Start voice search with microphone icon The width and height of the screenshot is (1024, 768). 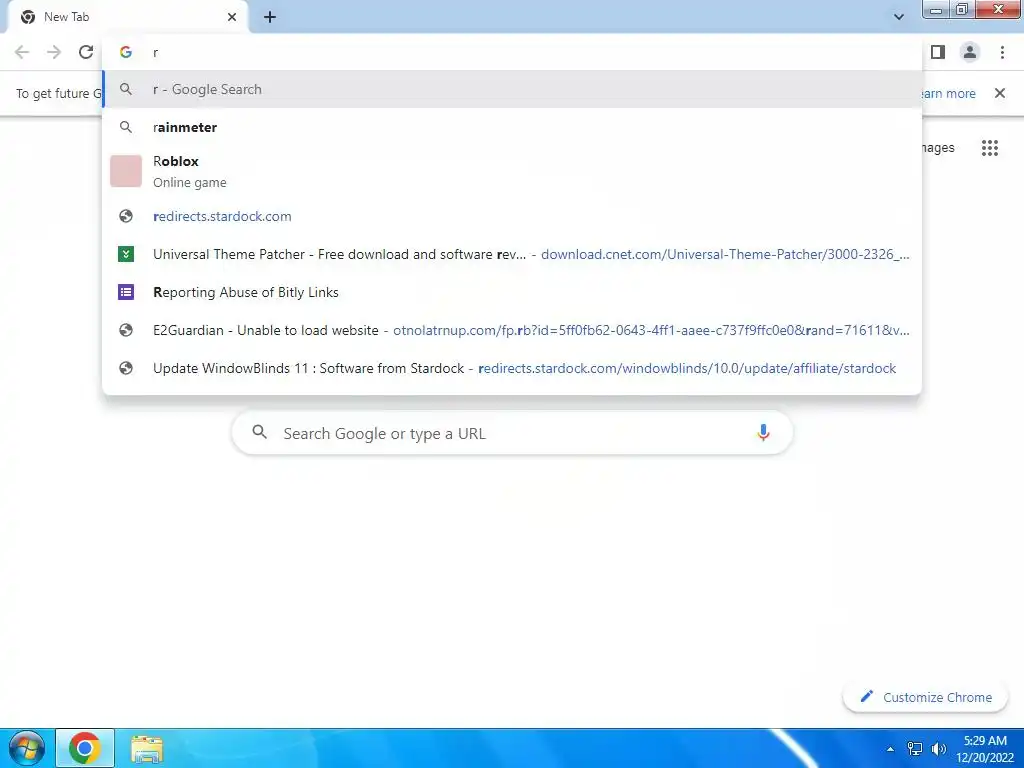pyautogui.click(x=763, y=432)
